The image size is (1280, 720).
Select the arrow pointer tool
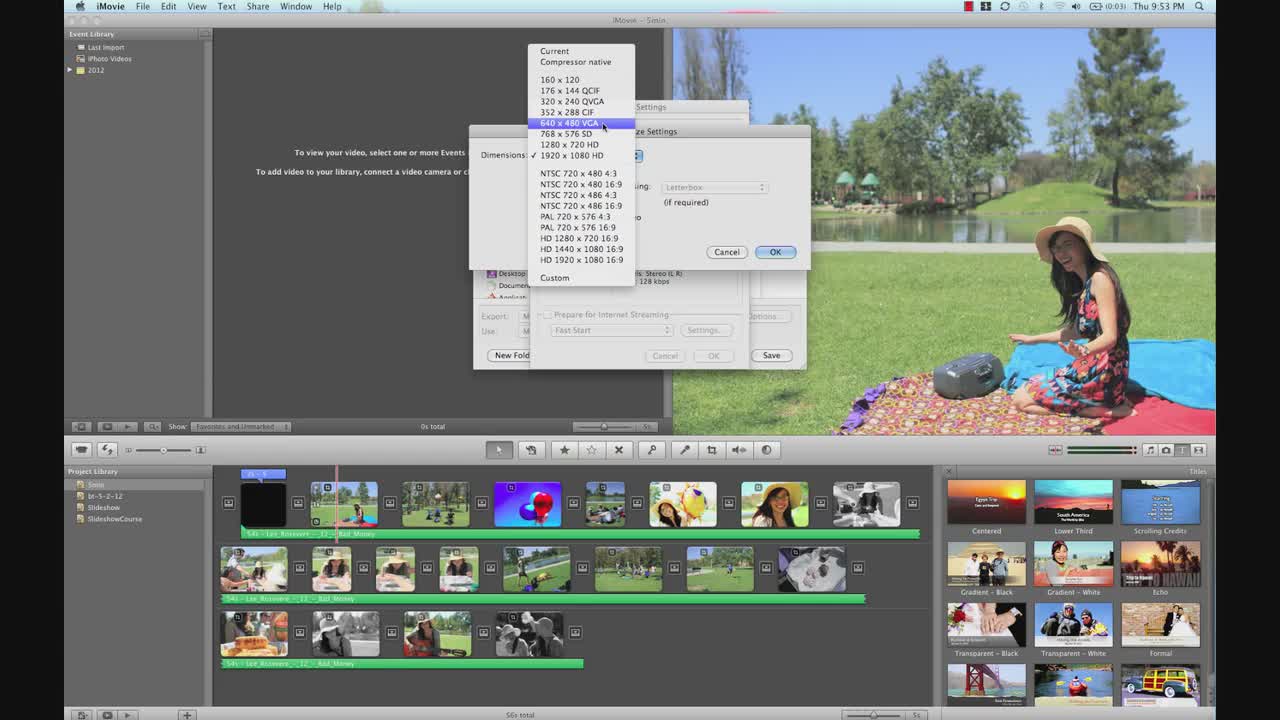[x=498, y=450]
